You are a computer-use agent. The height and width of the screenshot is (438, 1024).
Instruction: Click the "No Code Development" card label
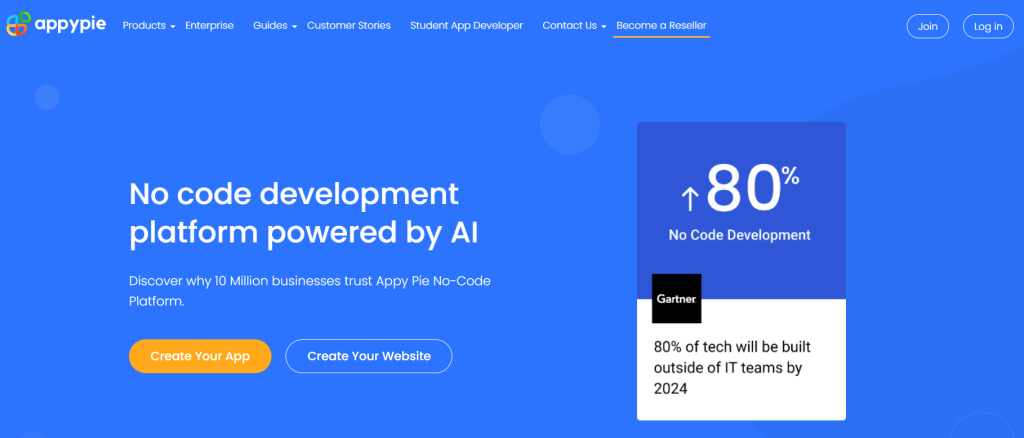coord(739,235)
